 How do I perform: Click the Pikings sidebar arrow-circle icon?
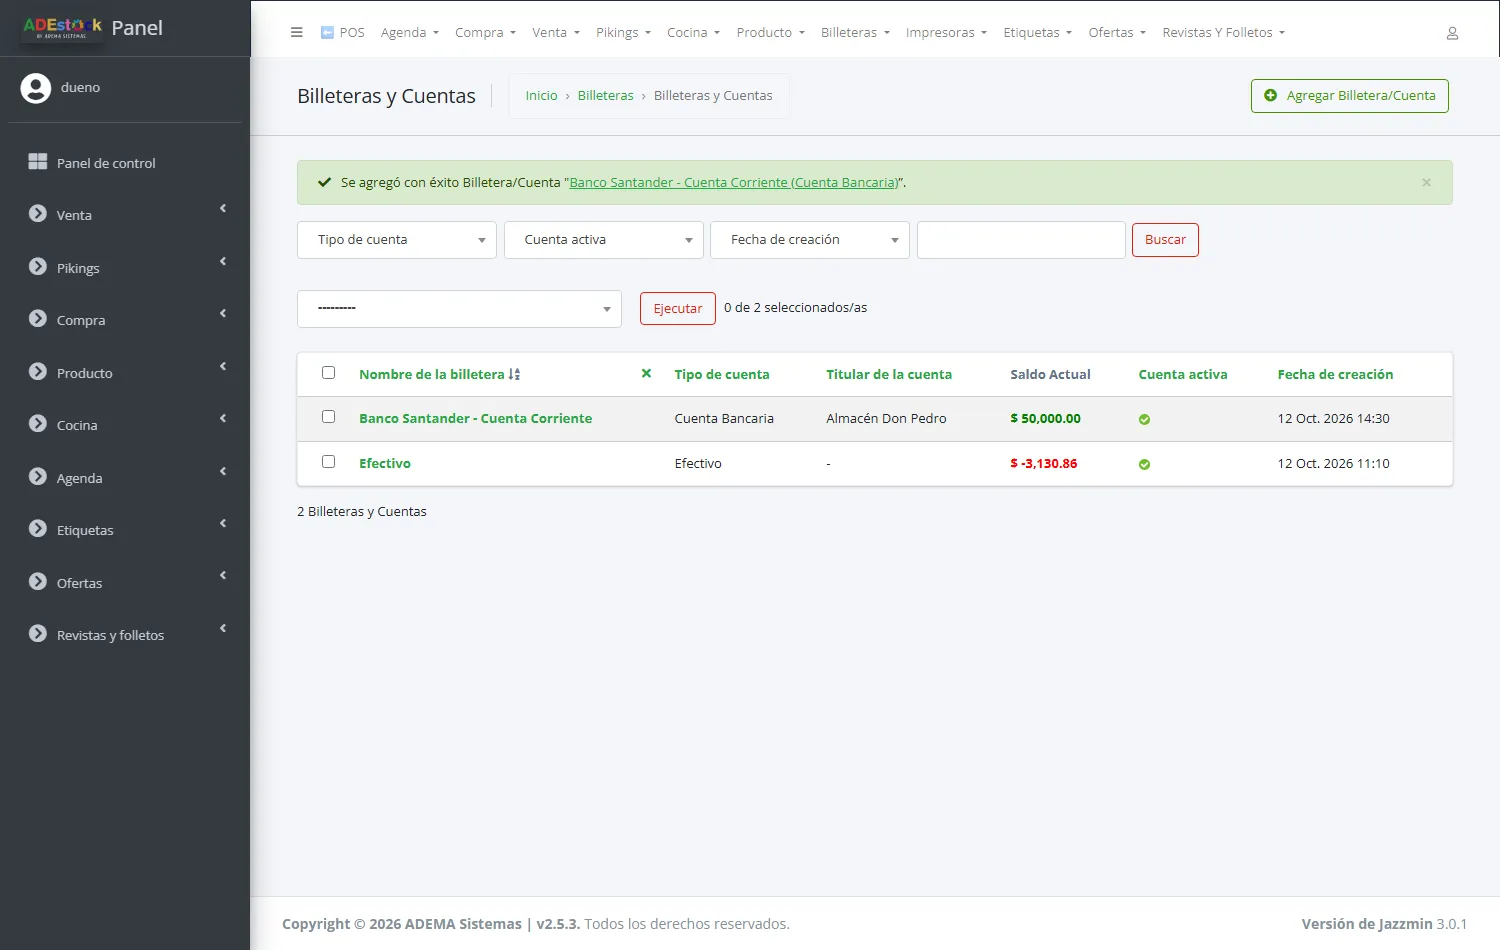pyautogui.click(x=38, y=267)
